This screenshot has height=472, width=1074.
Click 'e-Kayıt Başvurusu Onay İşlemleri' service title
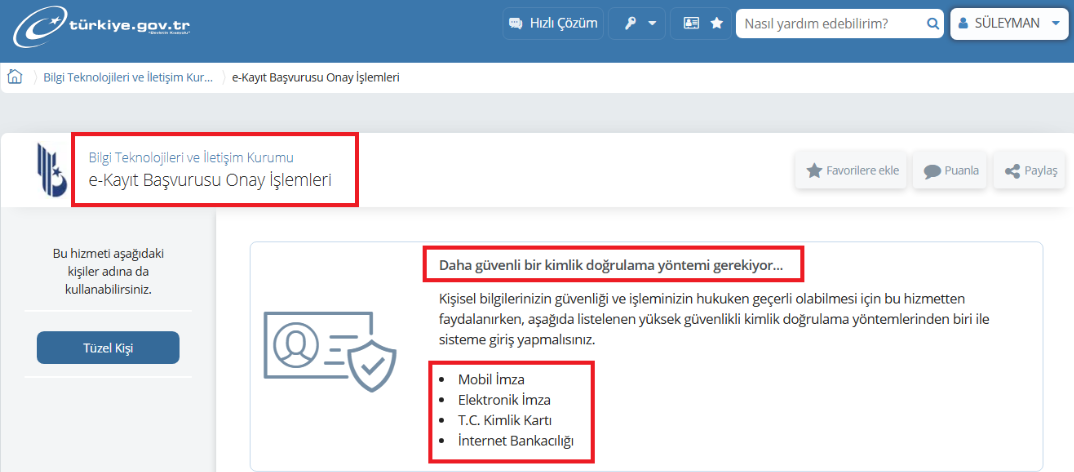coord(210,182)
